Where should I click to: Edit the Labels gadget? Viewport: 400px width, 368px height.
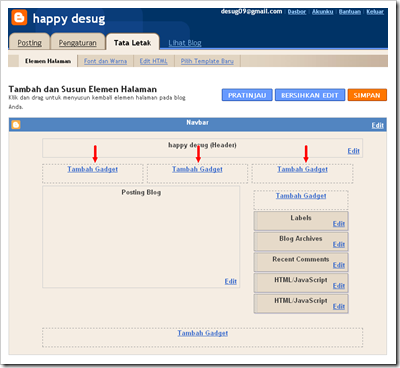[x=339, y=224]
